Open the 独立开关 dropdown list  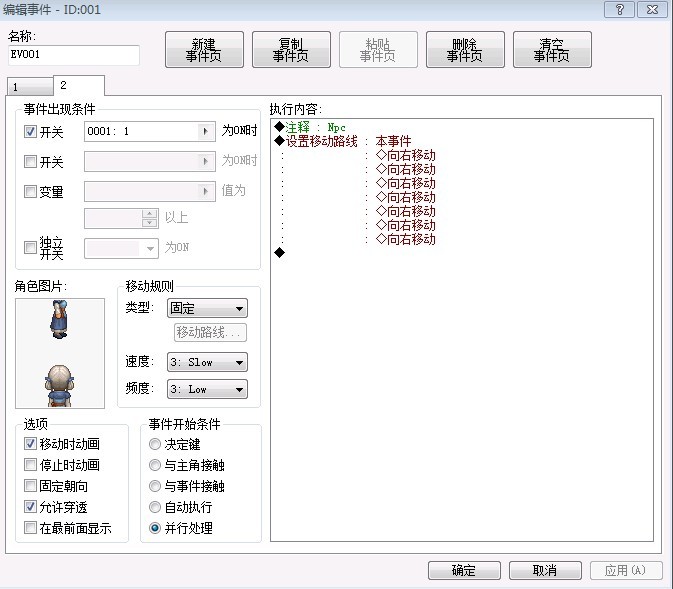[121, 248]
